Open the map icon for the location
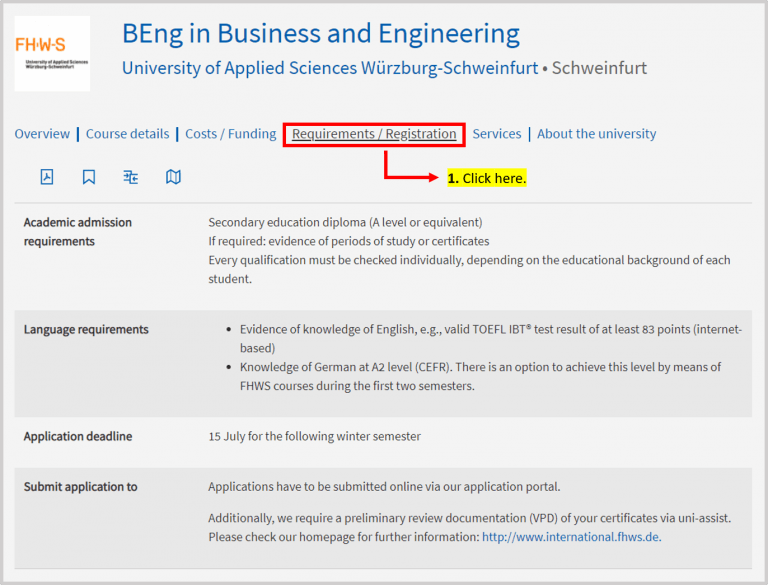Viewport: 768px width, 585px height. pos(173,176)
